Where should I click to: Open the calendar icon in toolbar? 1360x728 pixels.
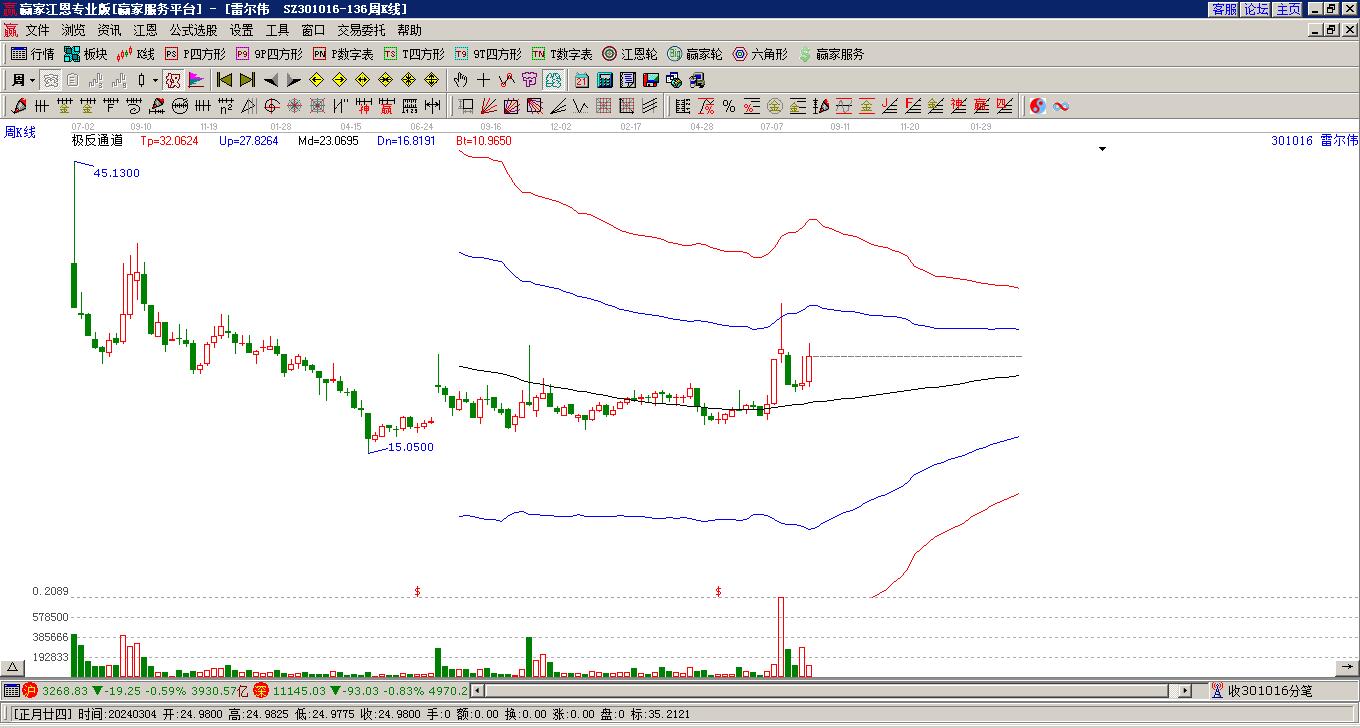point(582,80)
